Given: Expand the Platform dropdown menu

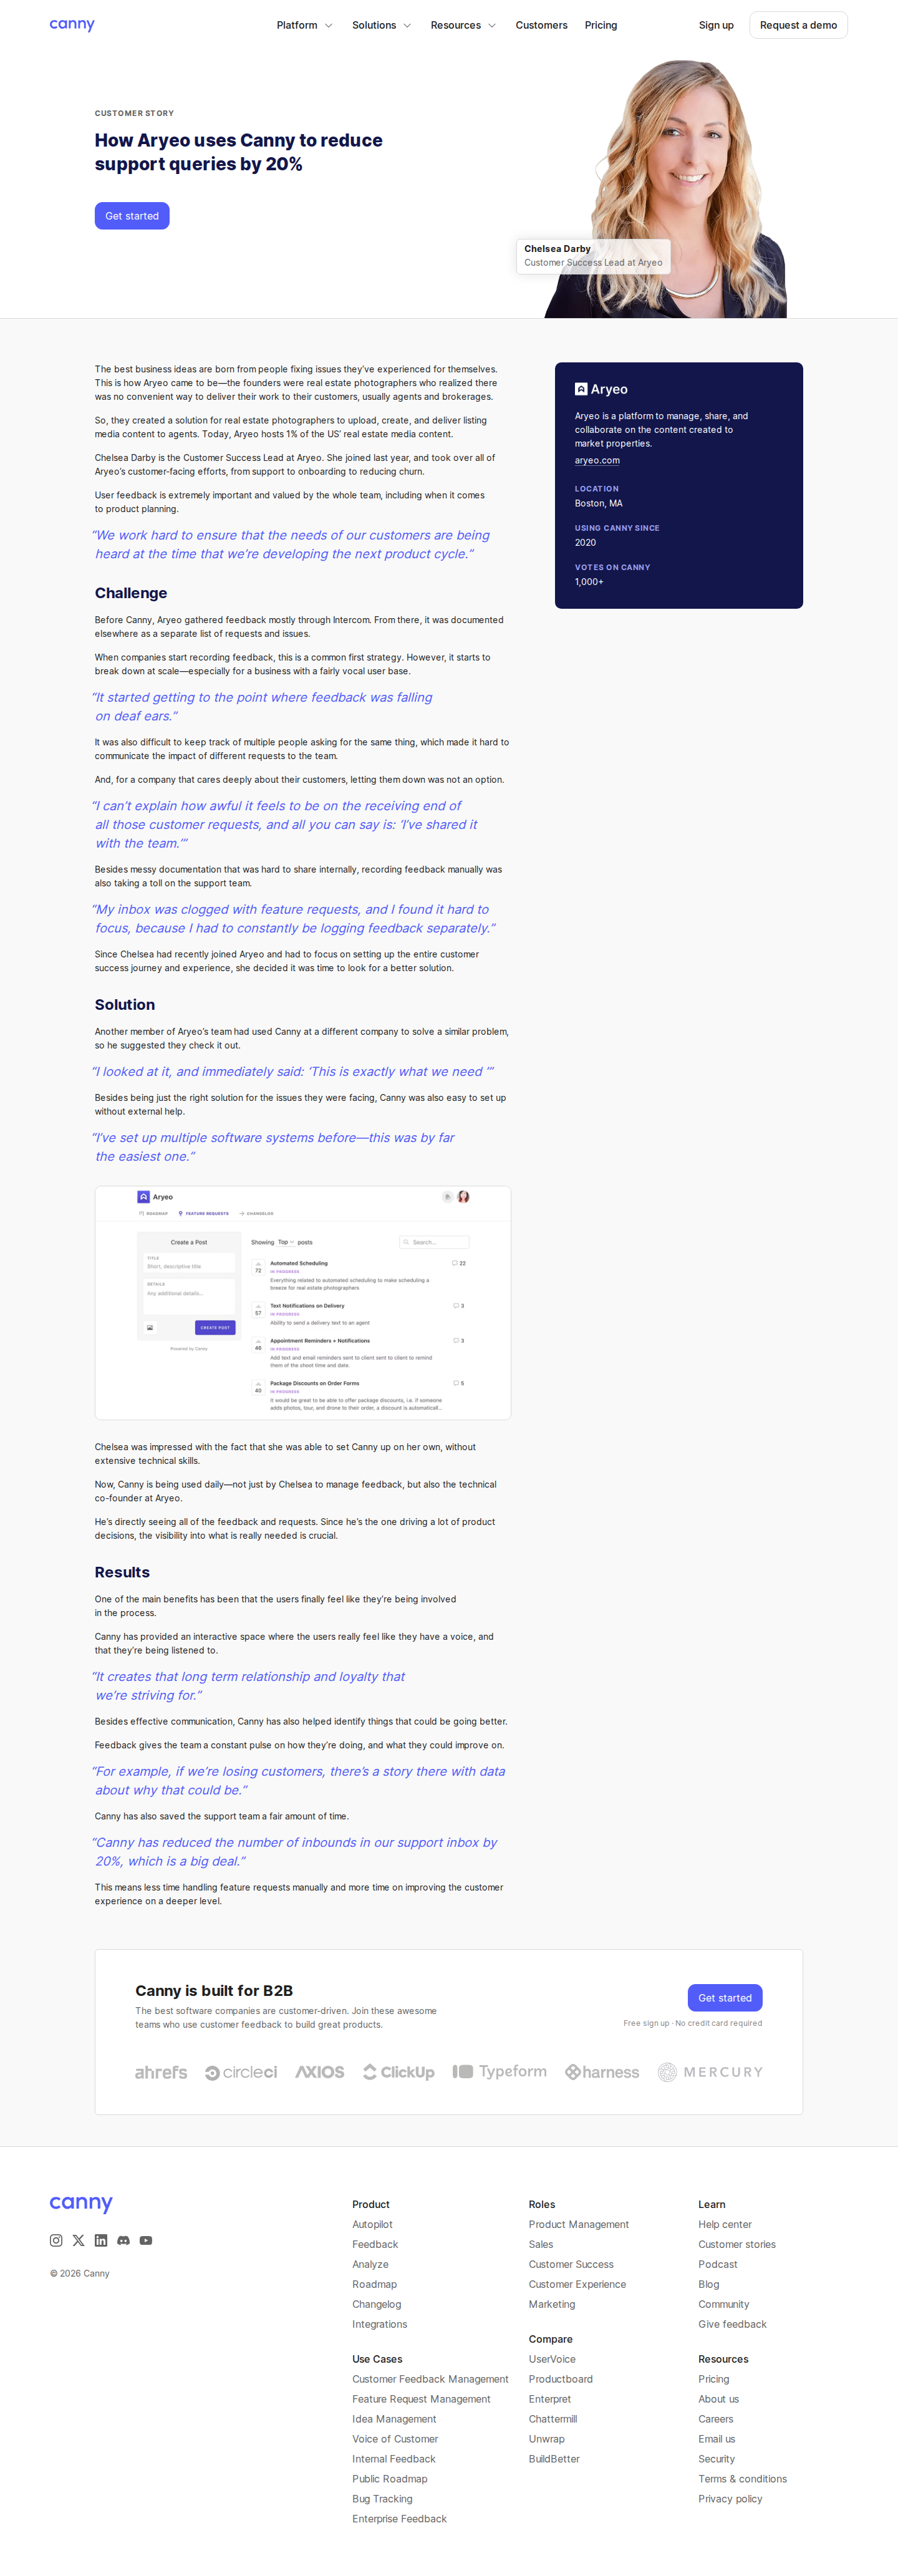Looking at the screenshot, I should (304, 25).
